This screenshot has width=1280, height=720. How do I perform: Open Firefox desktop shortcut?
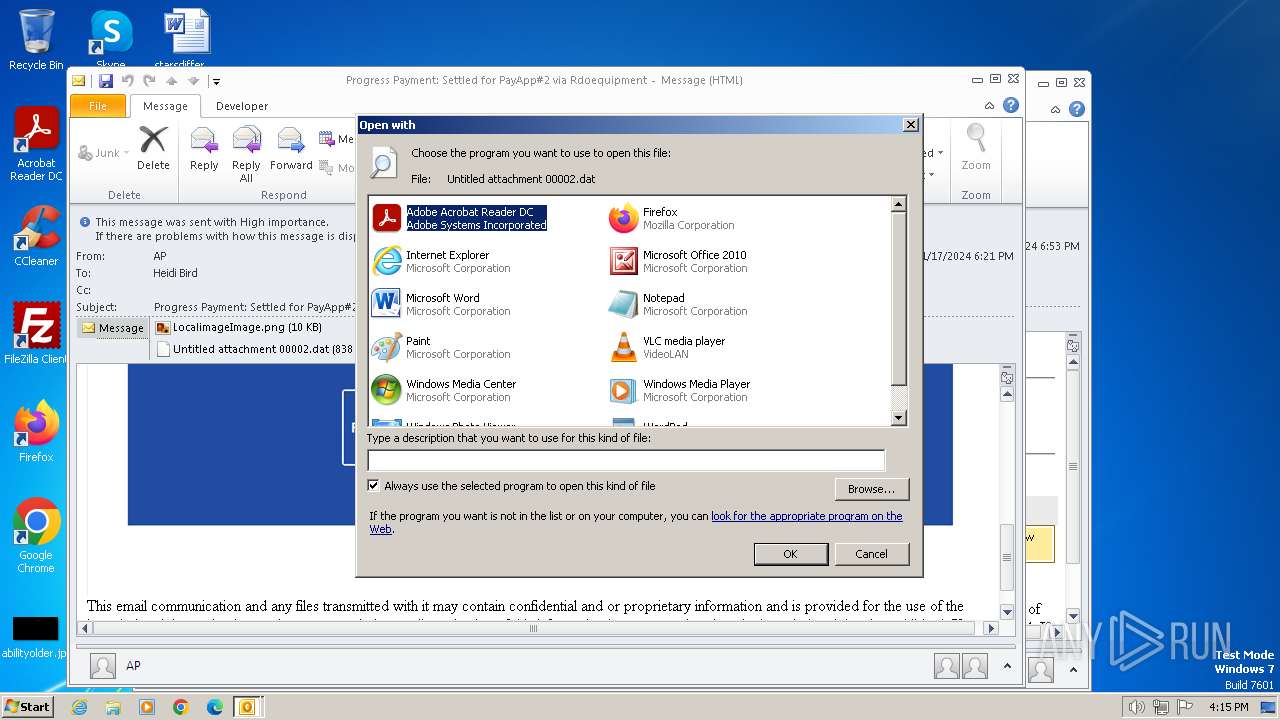tap(36, 432)
